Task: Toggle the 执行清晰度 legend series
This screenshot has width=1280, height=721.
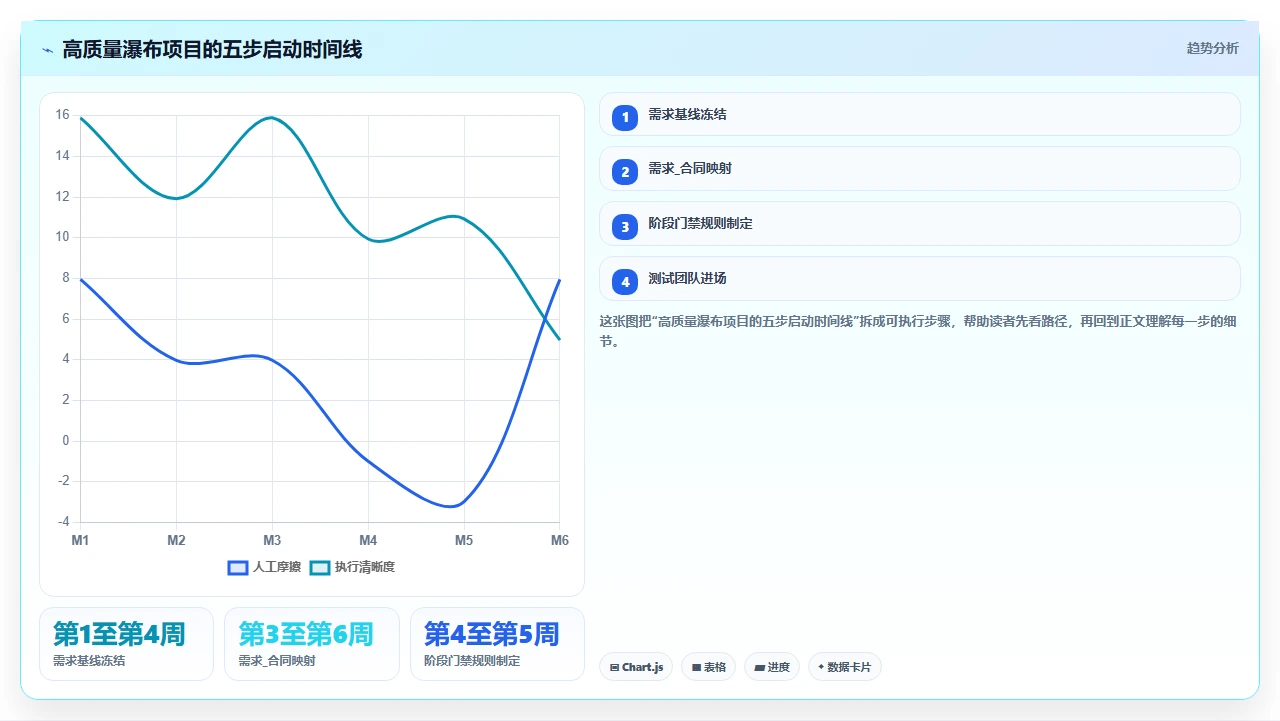Action: (x=352, y=567)
